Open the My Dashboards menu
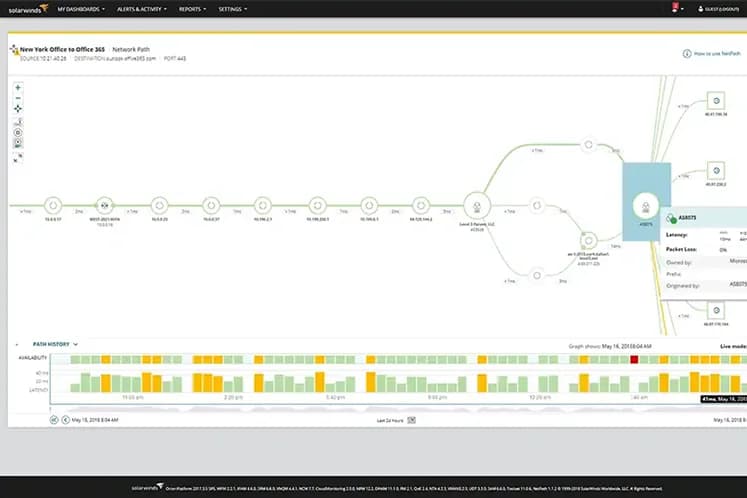747x498 pixels. pos(81,9)
